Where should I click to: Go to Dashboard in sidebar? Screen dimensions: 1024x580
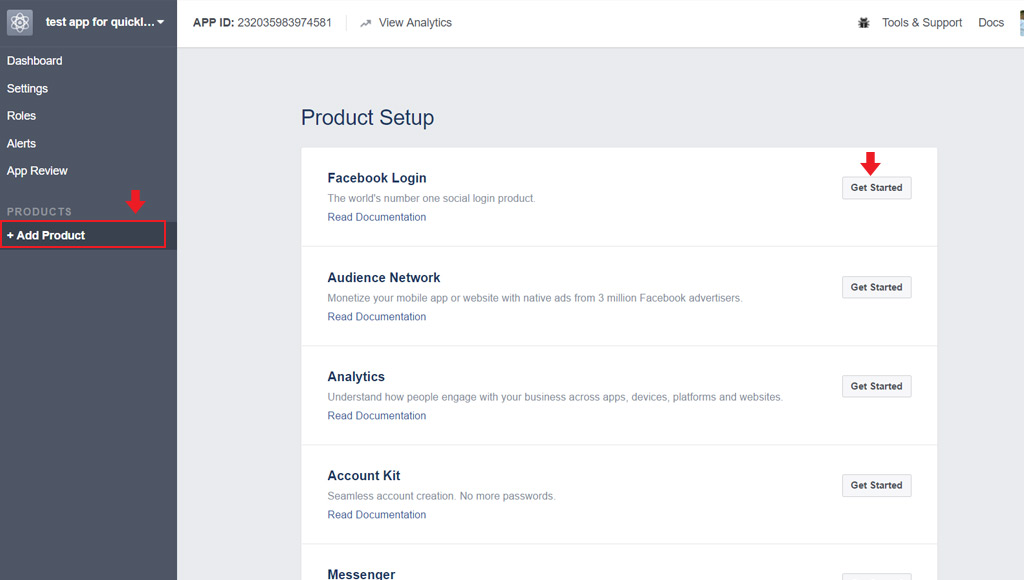pyautogui.click(x=35, y=61)
